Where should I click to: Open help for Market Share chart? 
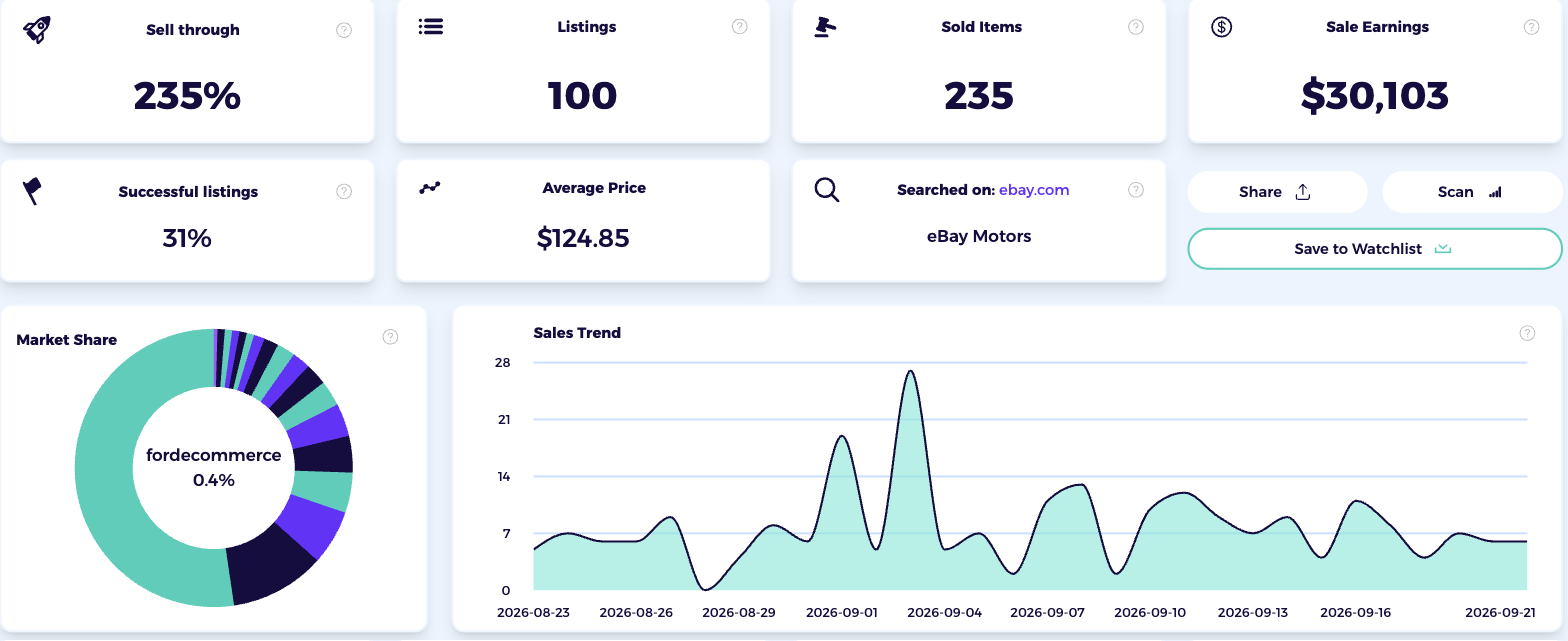[391, 337]
